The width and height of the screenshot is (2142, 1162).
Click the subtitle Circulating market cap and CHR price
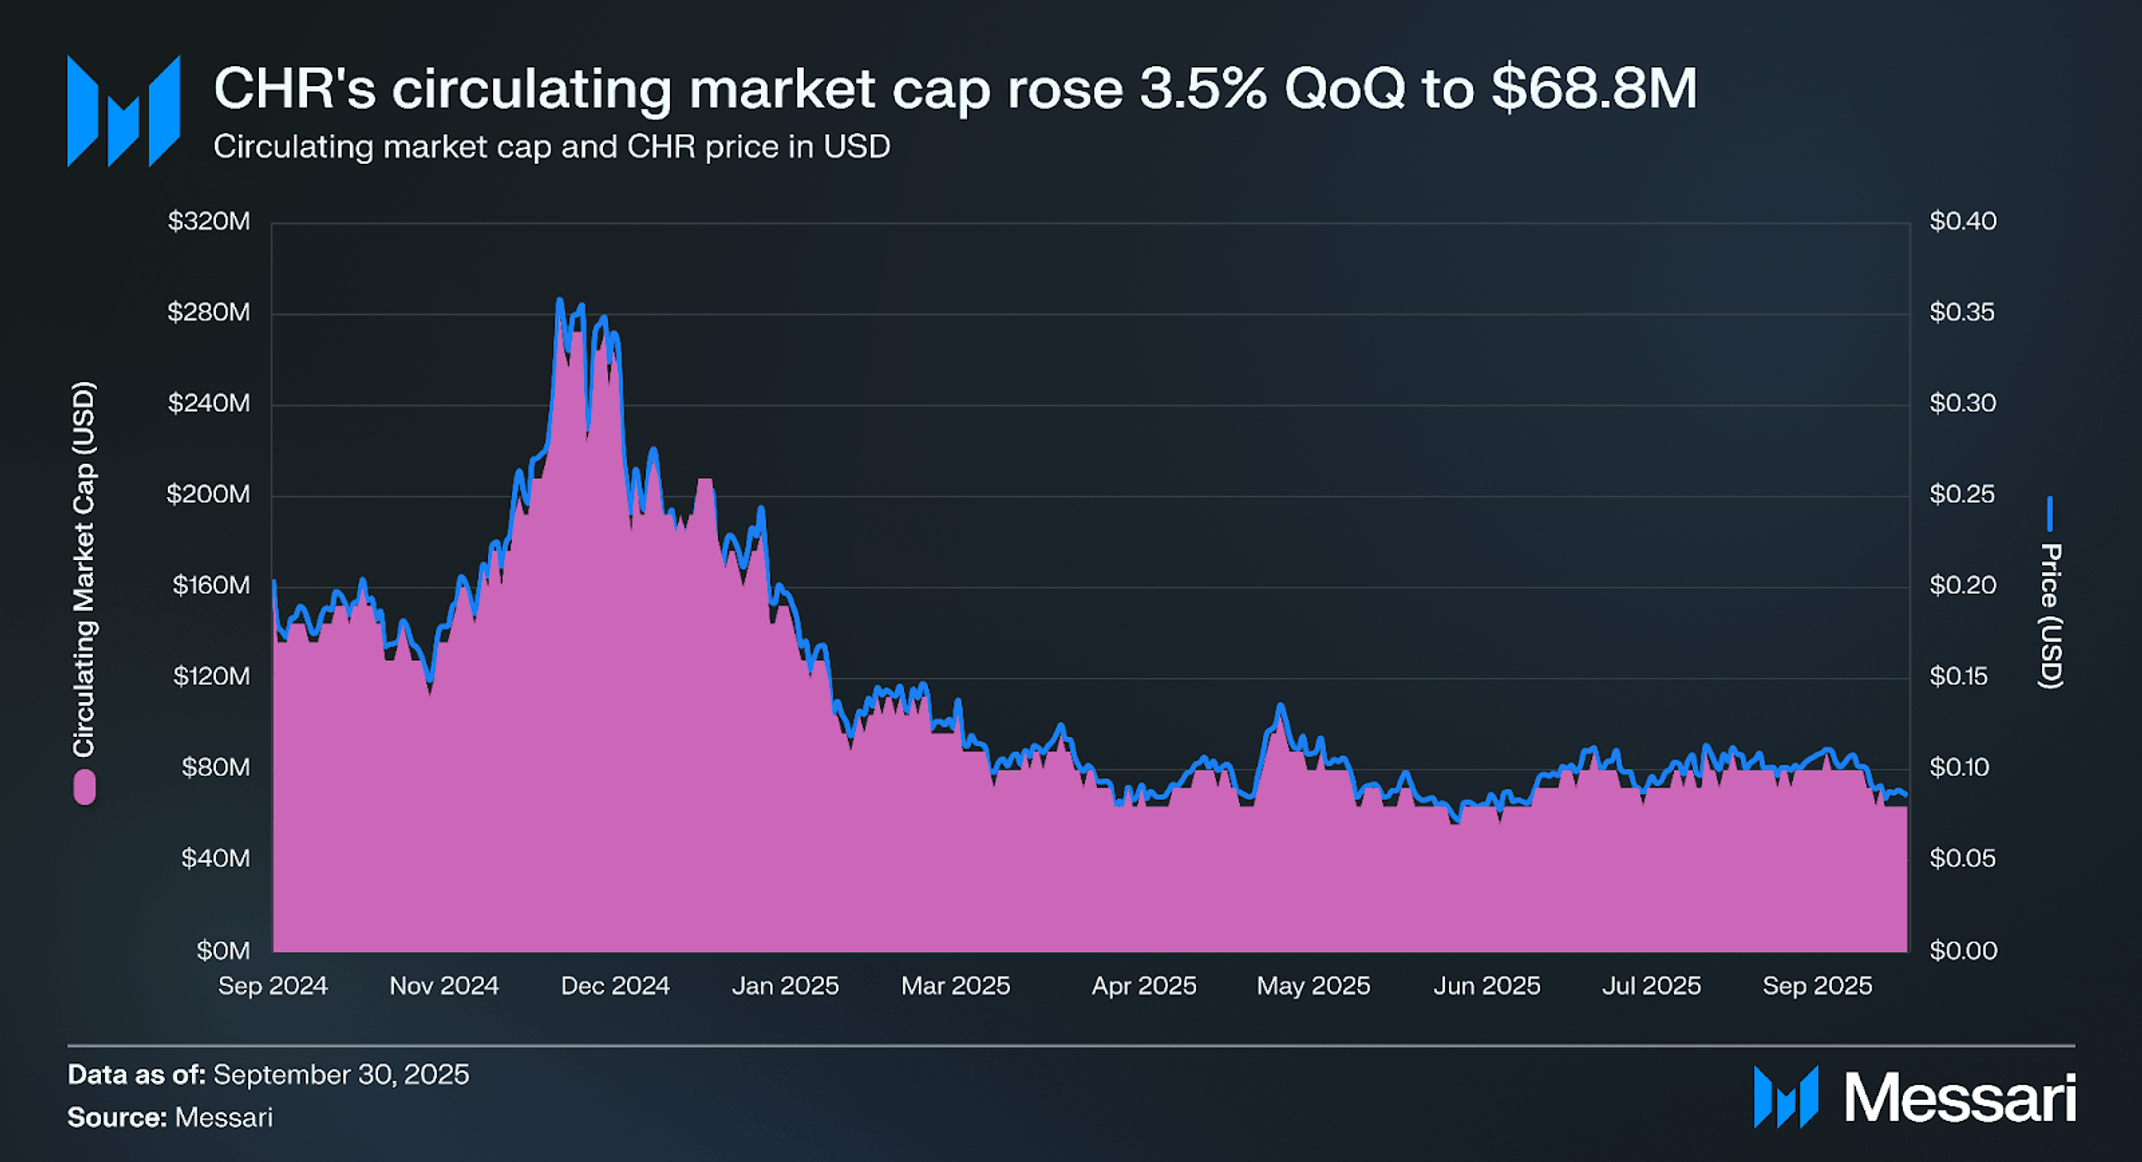click(551, 147)
